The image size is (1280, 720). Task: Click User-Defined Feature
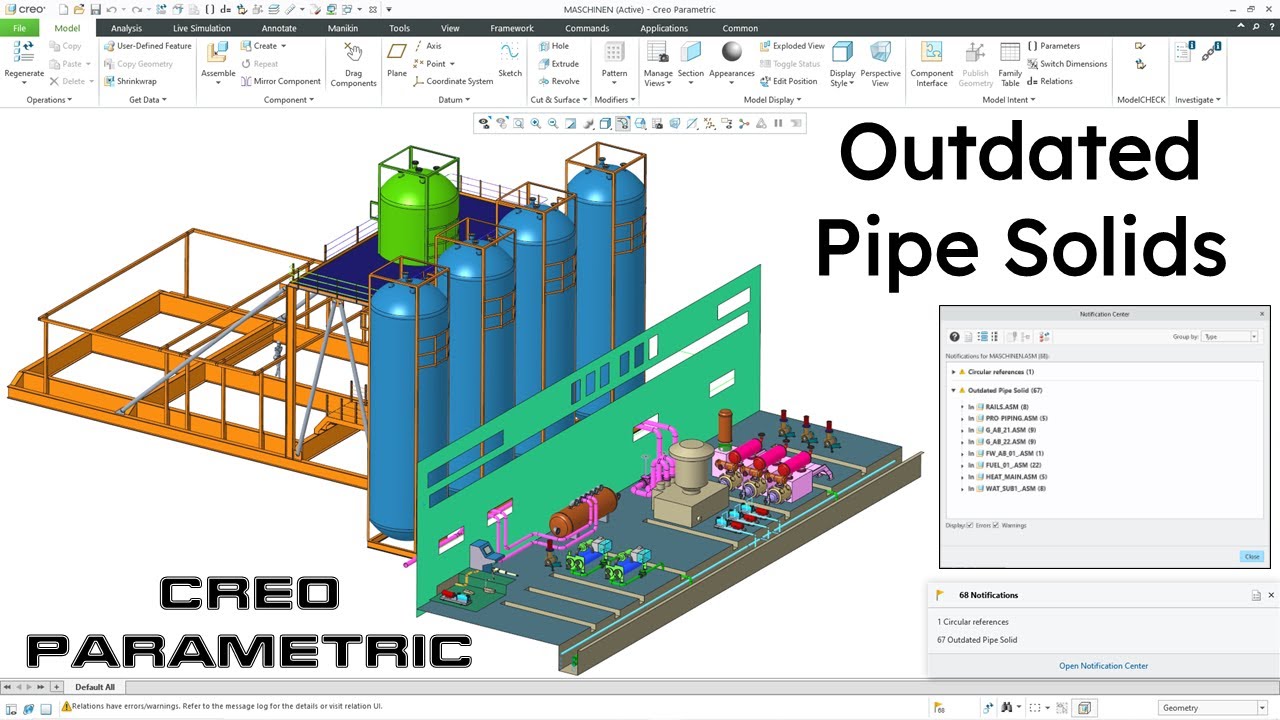[x=148, y=46]
